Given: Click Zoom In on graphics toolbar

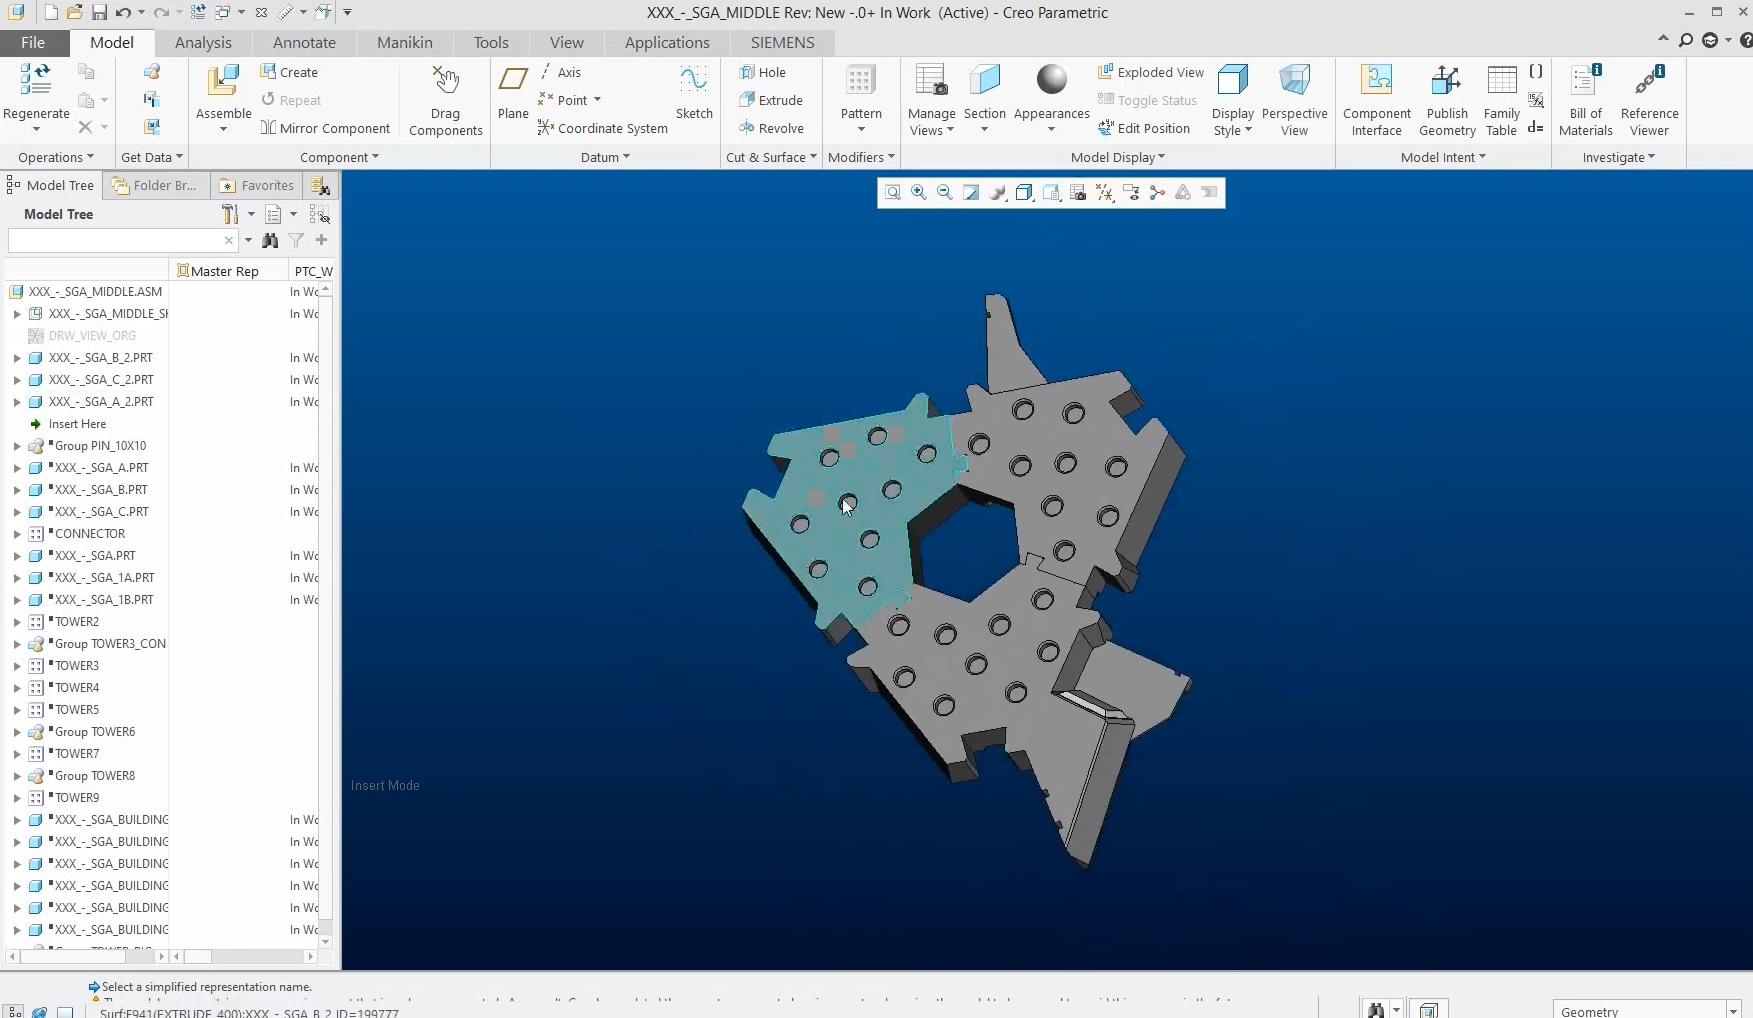Looking at the screenshot, I should coord(919,193).
